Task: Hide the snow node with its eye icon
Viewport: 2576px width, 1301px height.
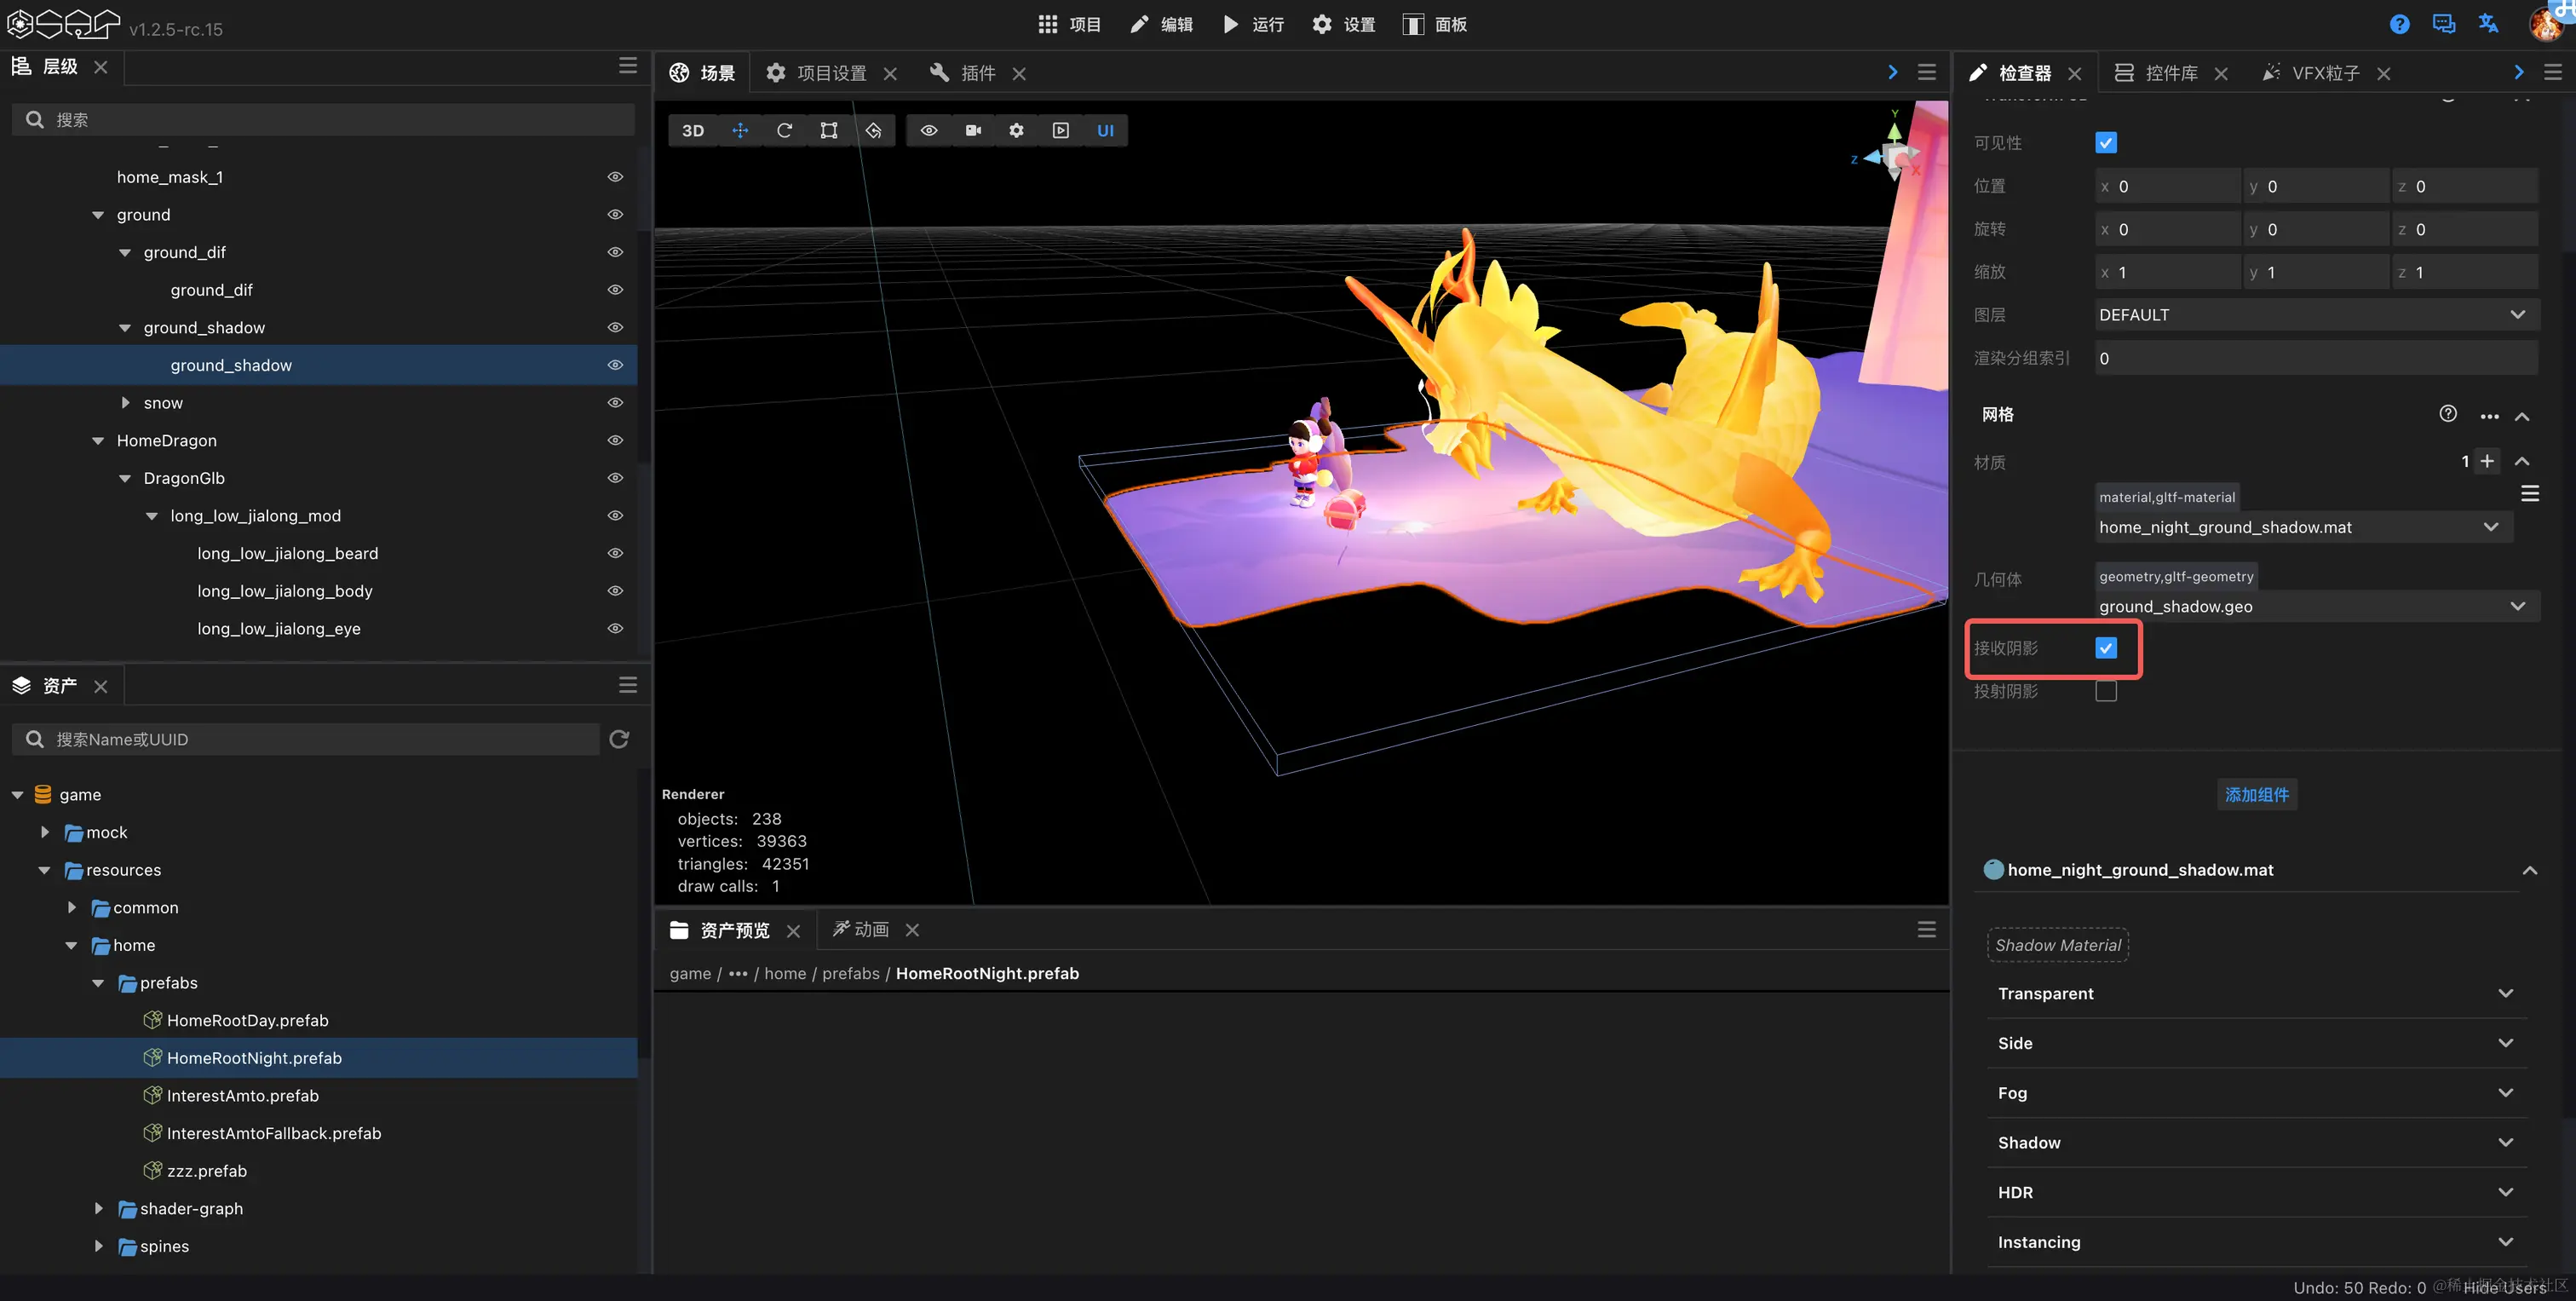Action: tap(615, 403)
